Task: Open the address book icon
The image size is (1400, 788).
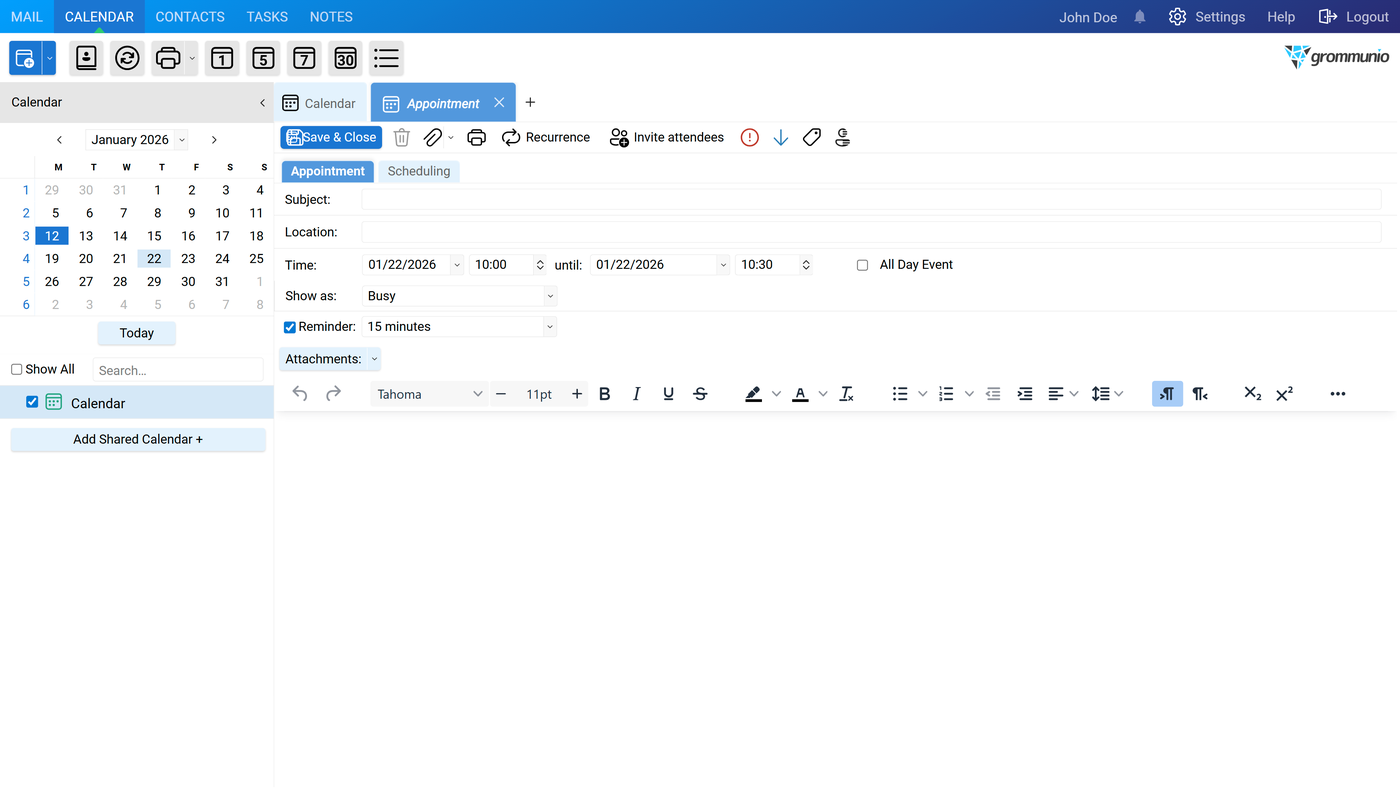Action: click(87, 58)
